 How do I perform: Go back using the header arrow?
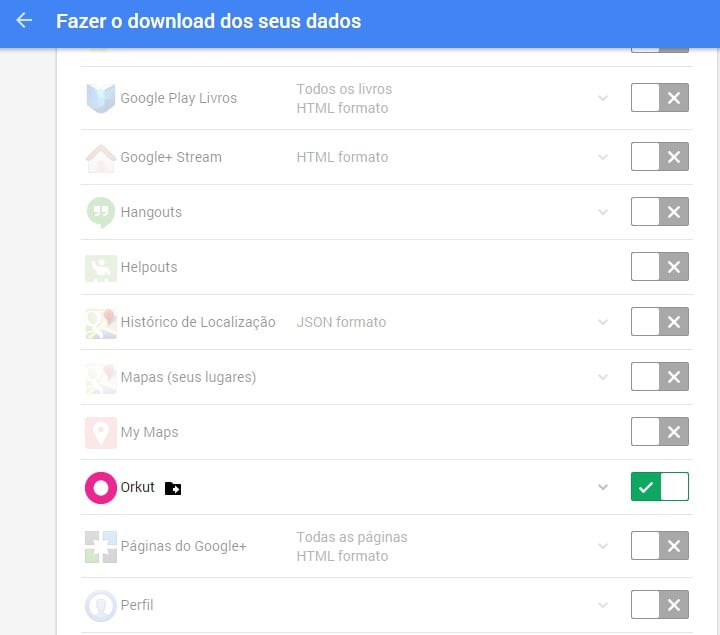[24, 21]
